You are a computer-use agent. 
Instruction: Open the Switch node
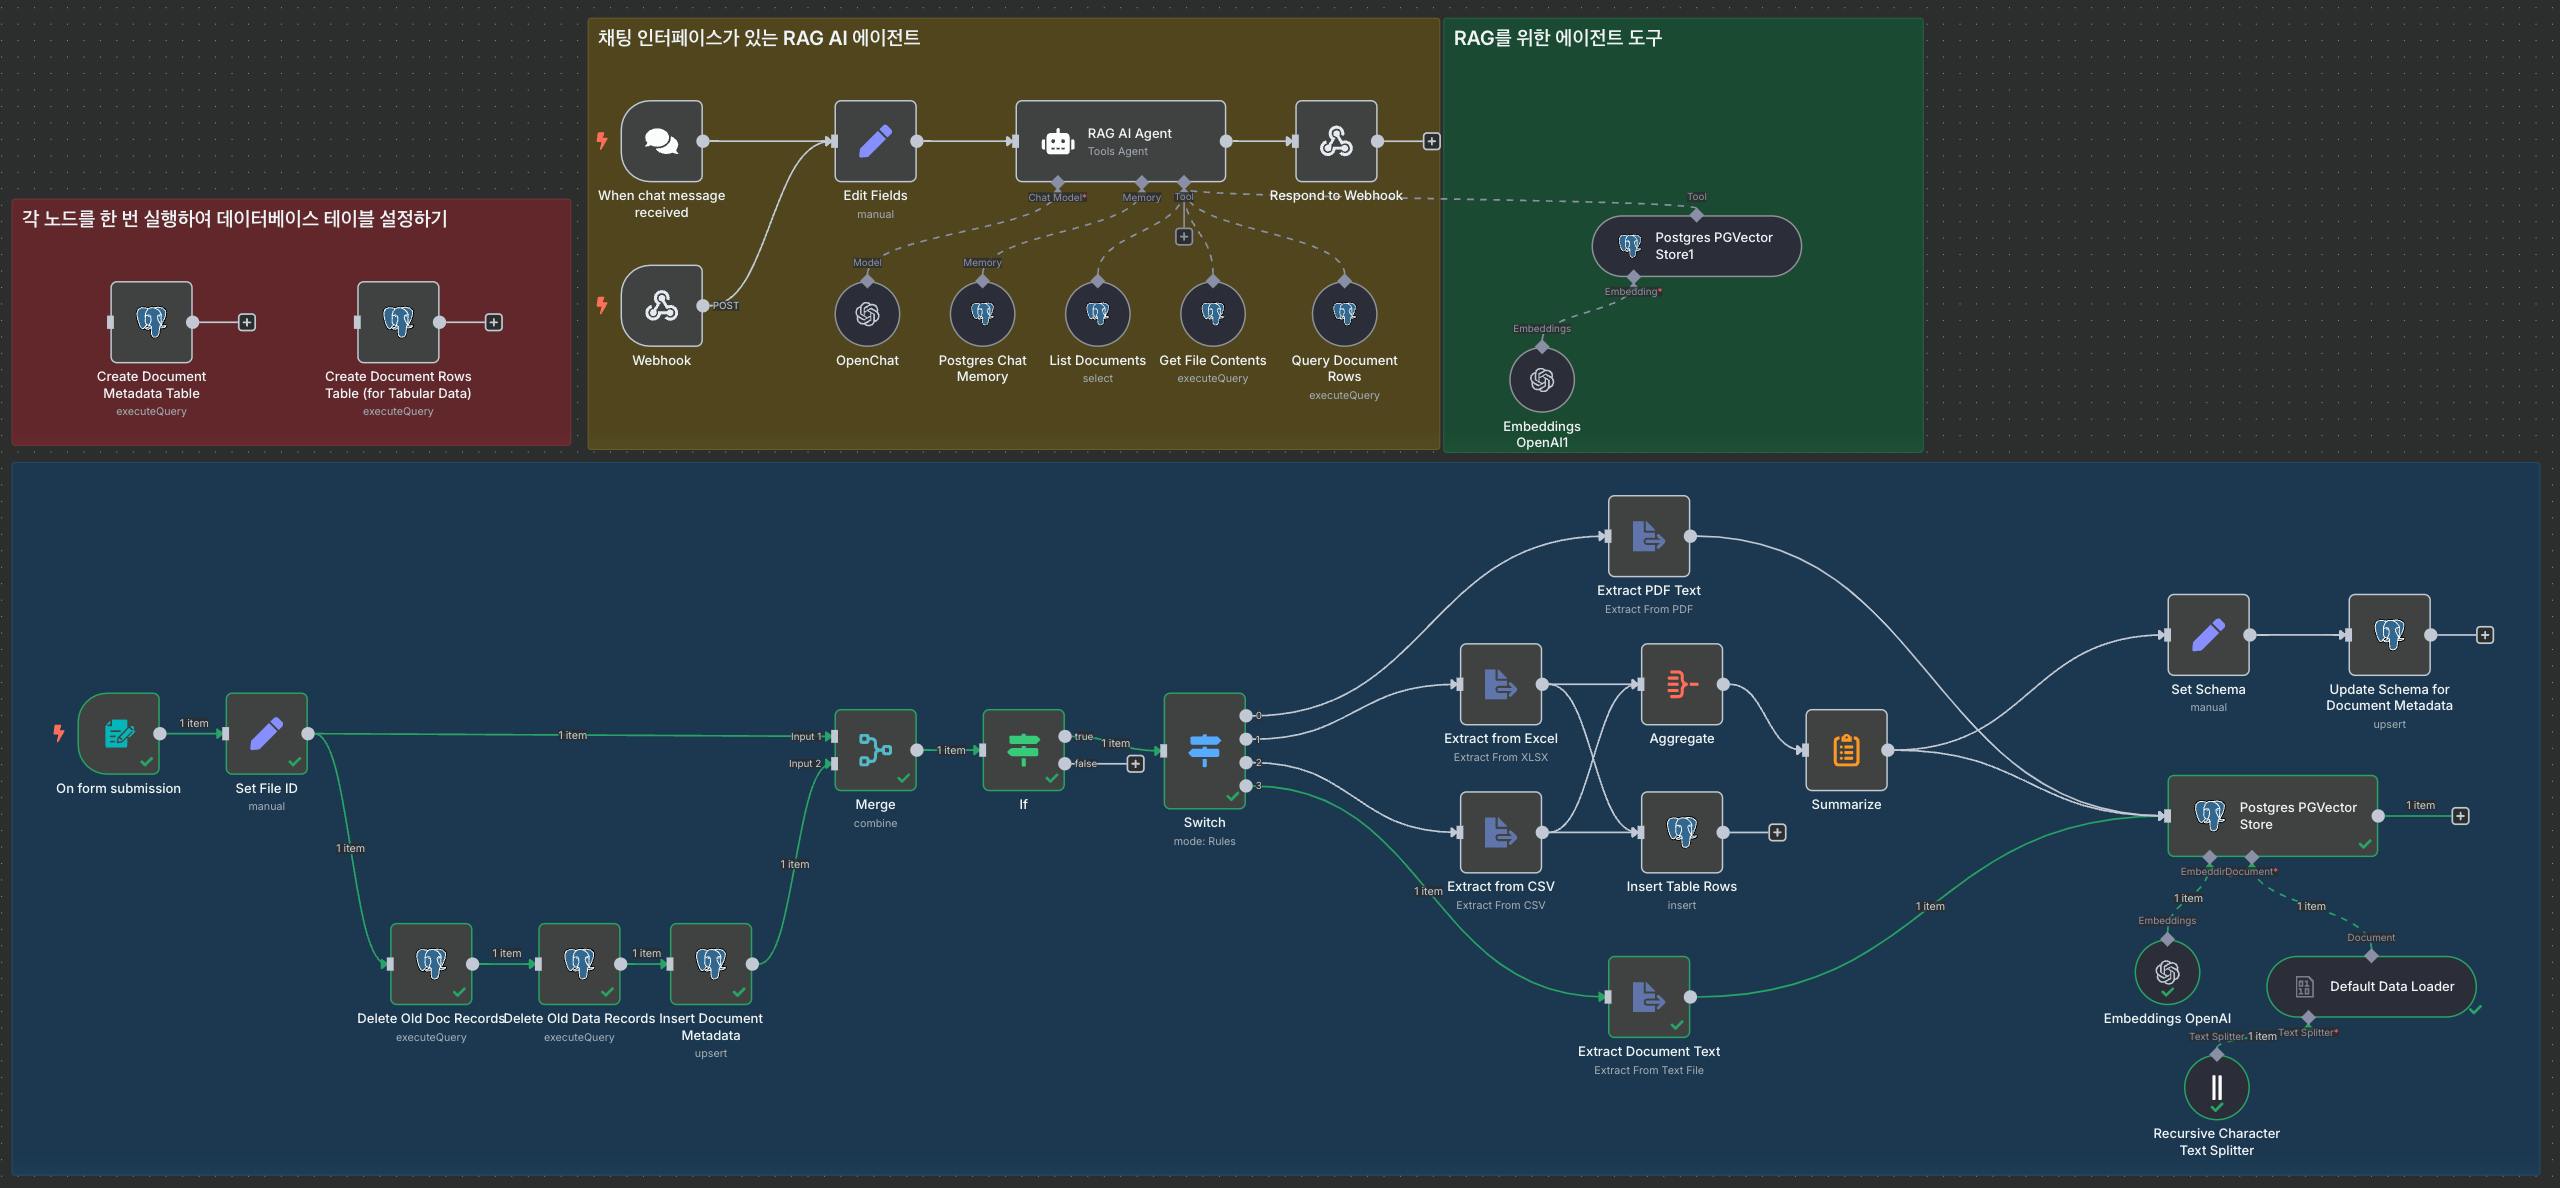click(x=1204, y=750)
